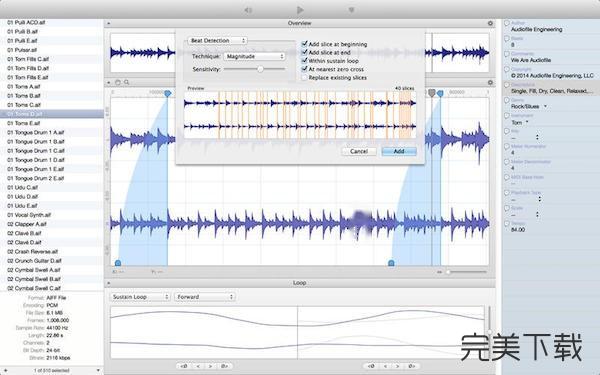Click the Add button in dialog

coord(399,151)
